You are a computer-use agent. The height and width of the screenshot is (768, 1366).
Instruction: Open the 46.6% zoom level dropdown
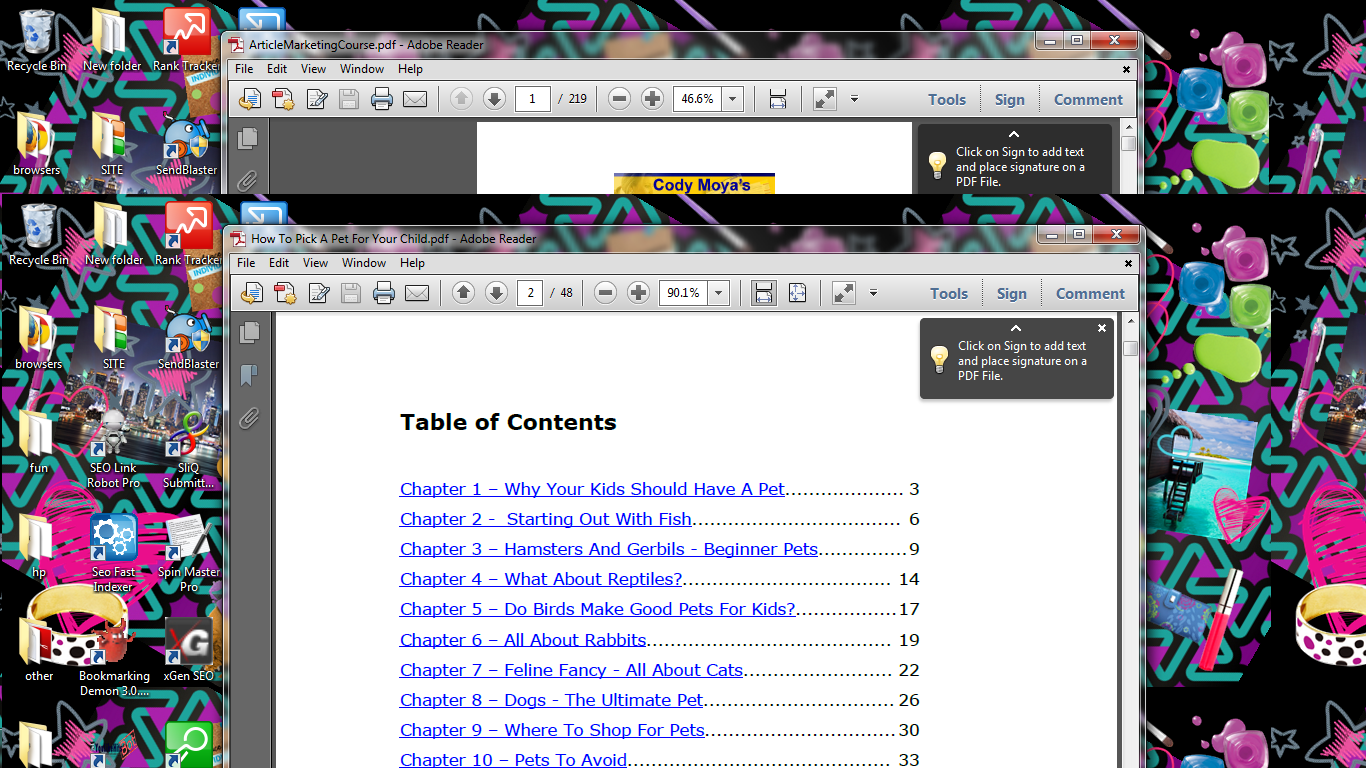click(x=733, y=99)
